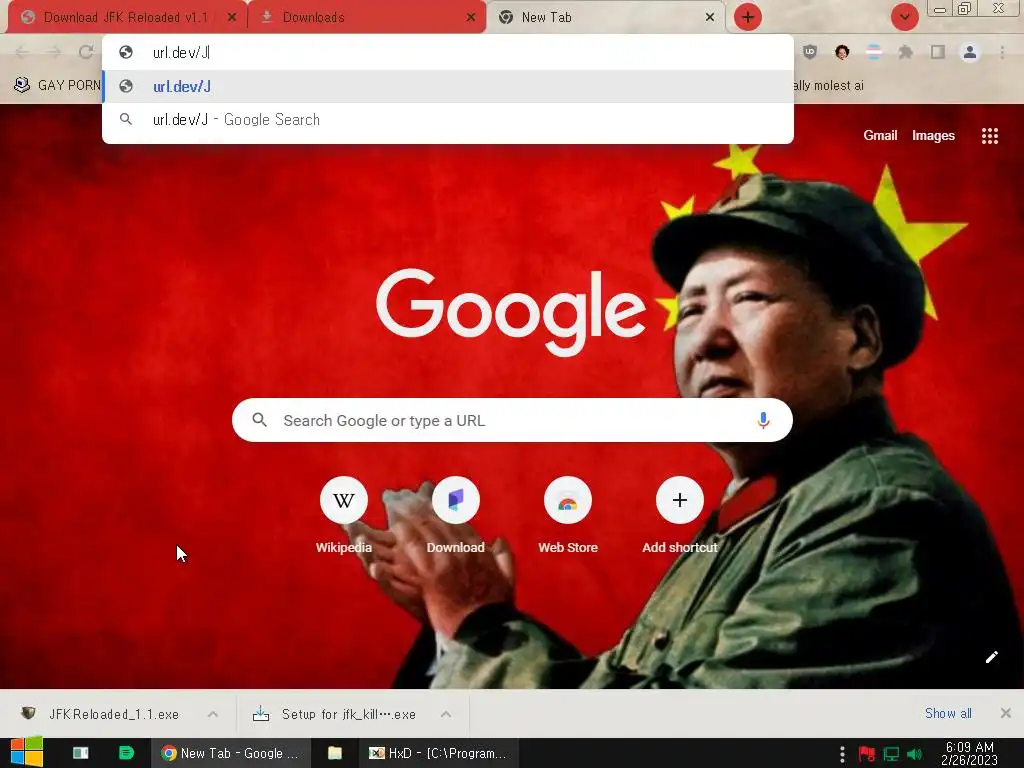Screen dimensions: 1024x768
Task: Open the volume speaker tray icon
Action: tap(915, 754)
